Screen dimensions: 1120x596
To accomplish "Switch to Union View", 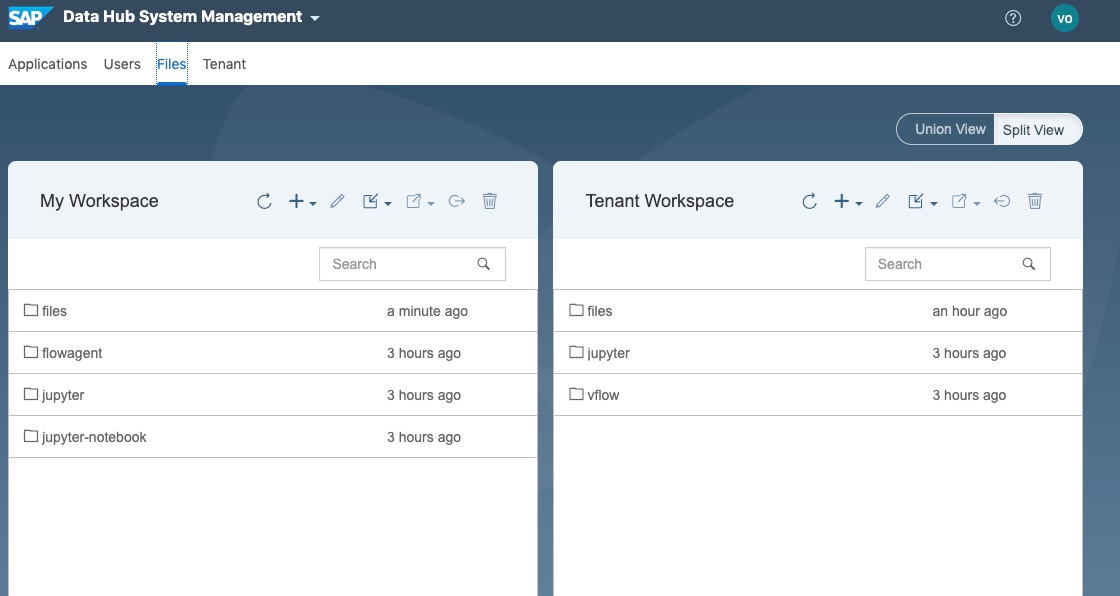I will [x=949, y=129].
